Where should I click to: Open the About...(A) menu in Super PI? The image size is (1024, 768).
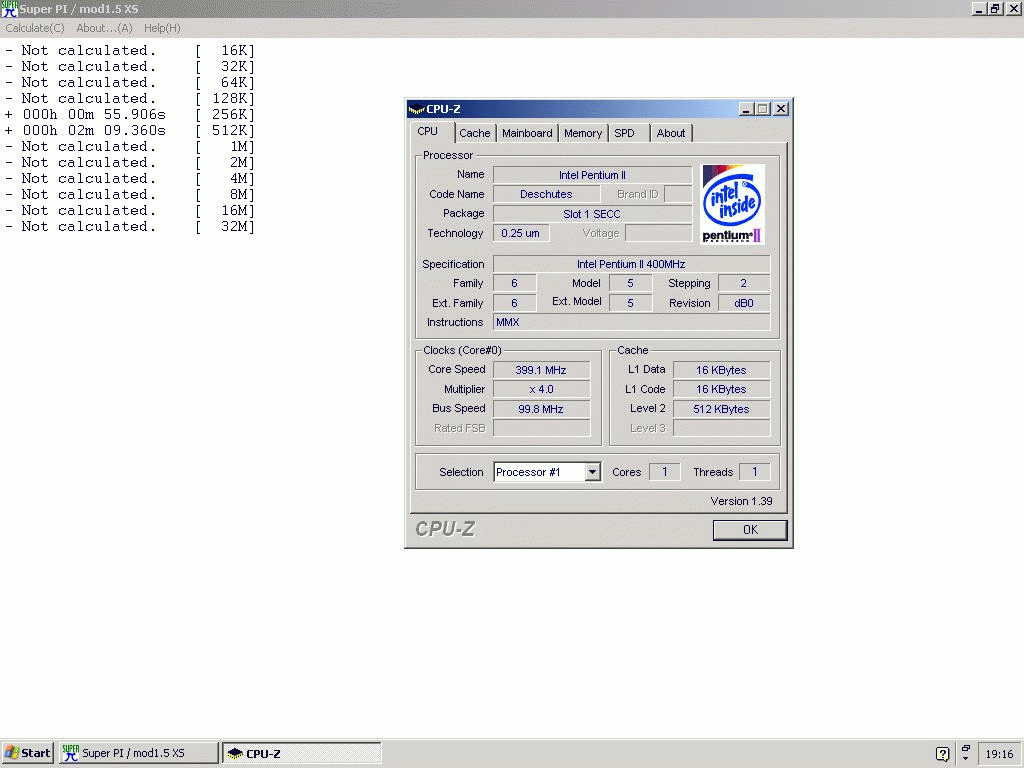[x=104, y=28]
